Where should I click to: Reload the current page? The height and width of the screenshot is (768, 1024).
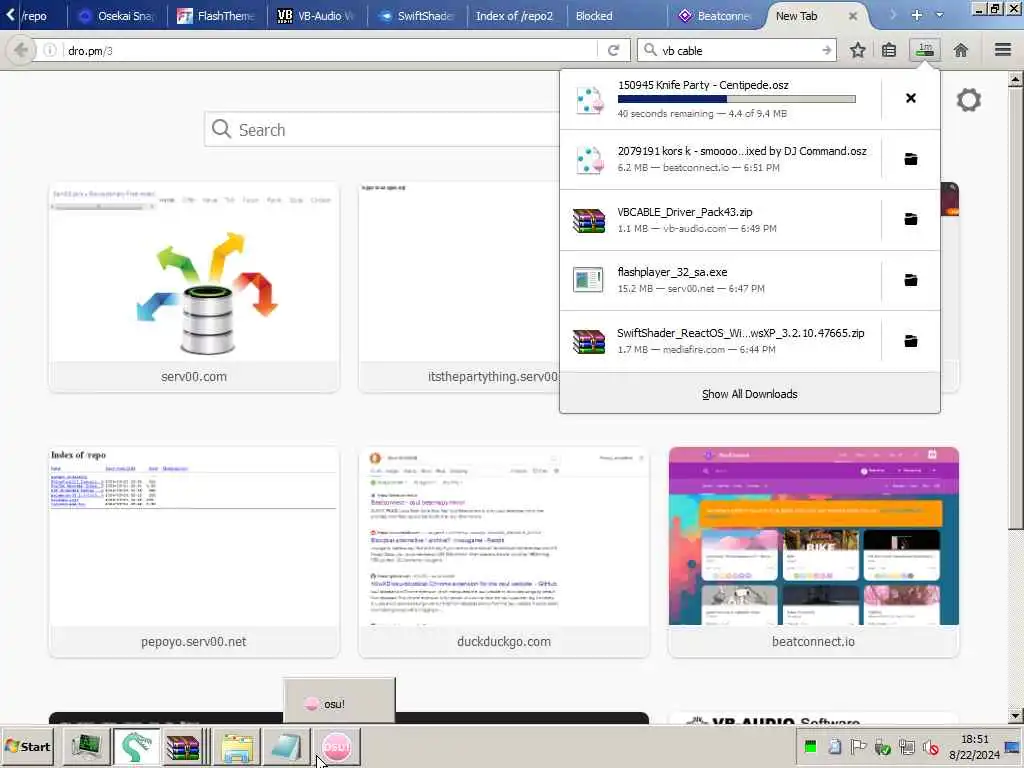tap(613, 50)
